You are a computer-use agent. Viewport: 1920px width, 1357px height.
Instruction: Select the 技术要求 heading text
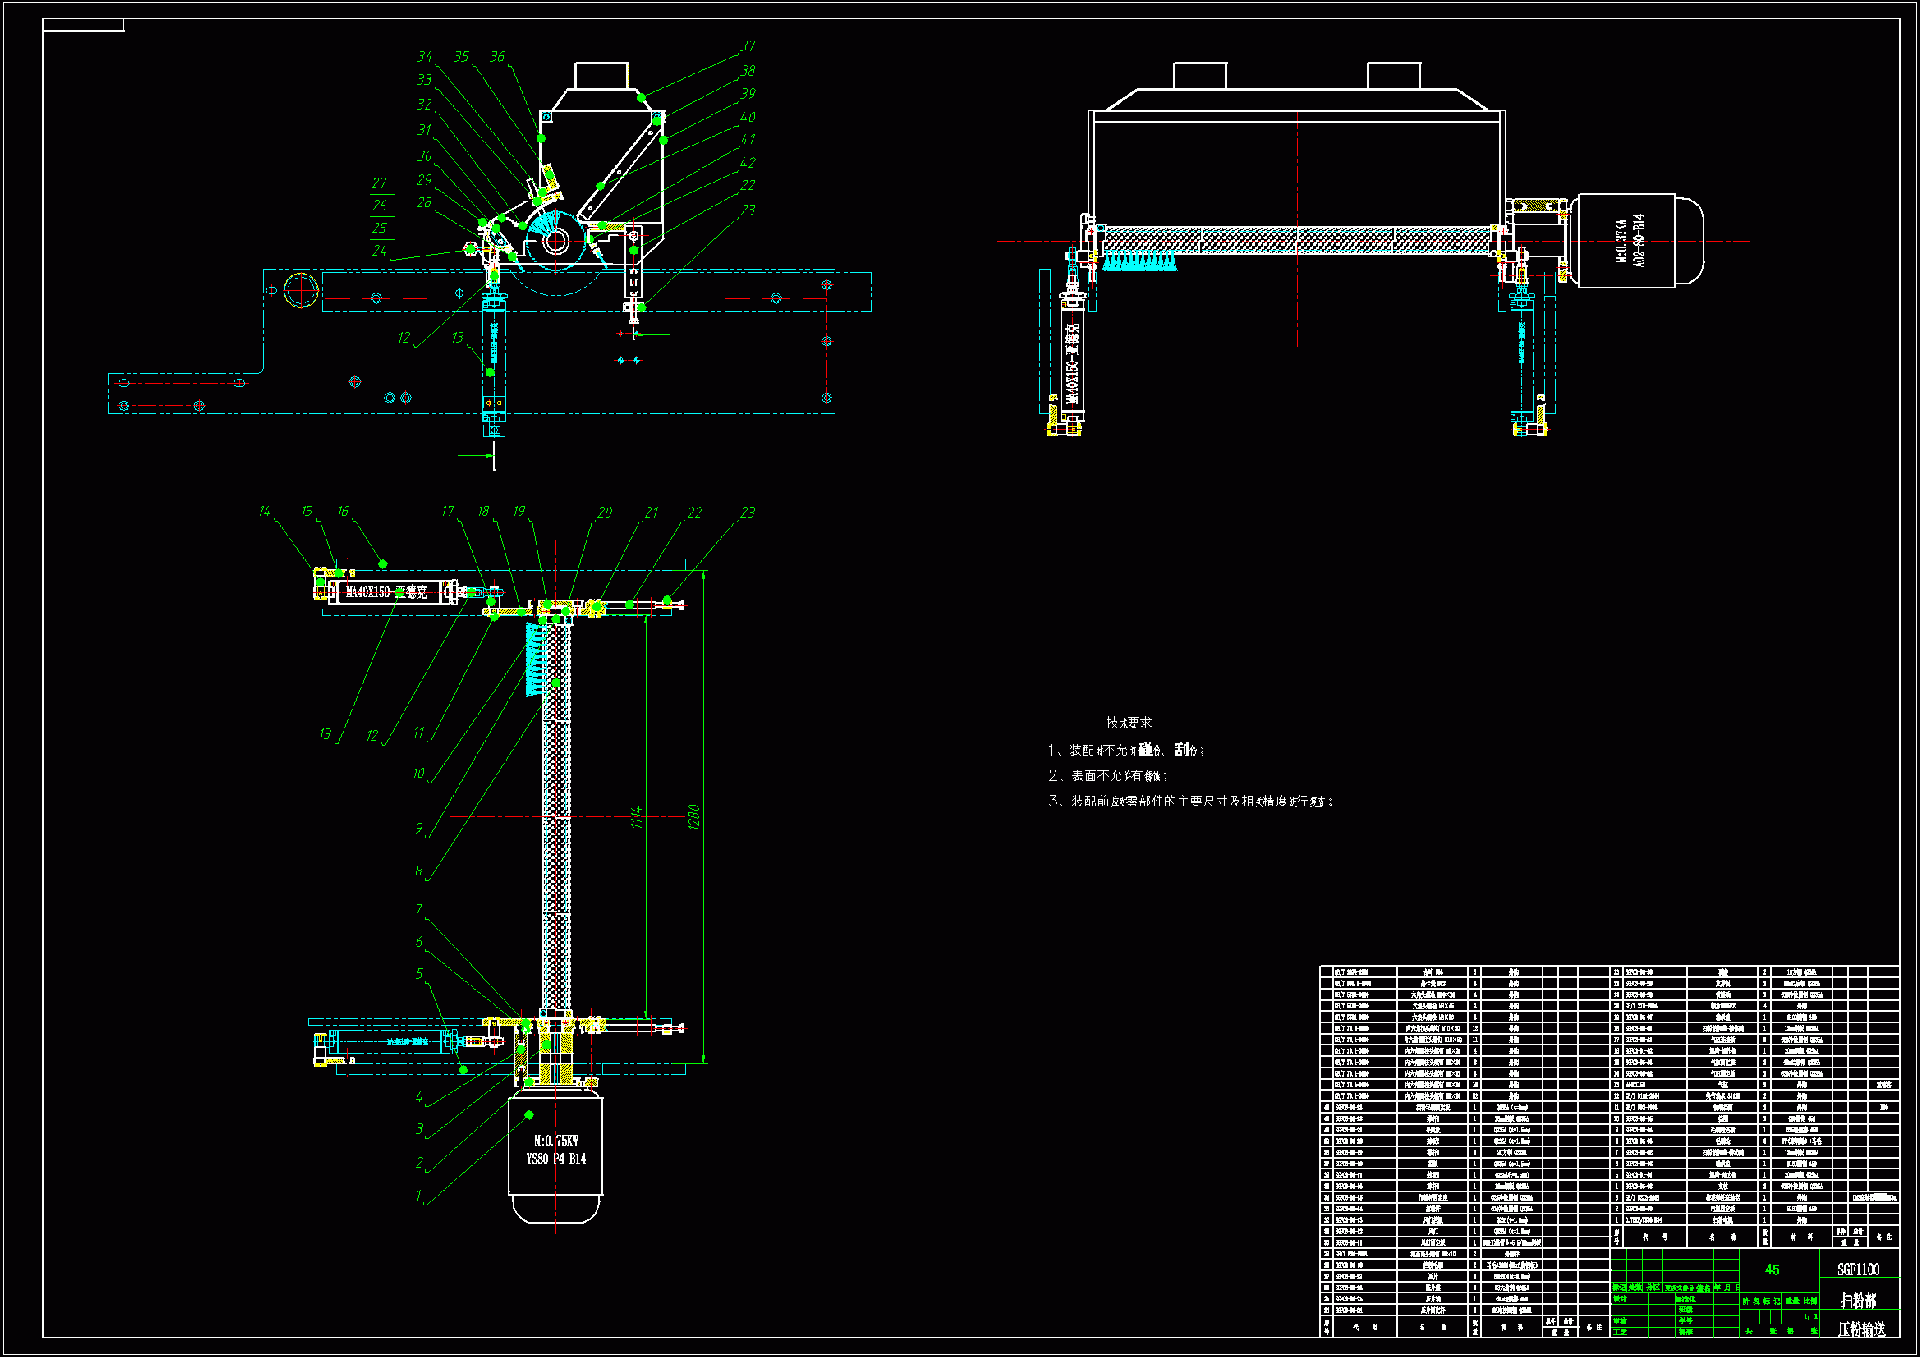pos(1129,722)
